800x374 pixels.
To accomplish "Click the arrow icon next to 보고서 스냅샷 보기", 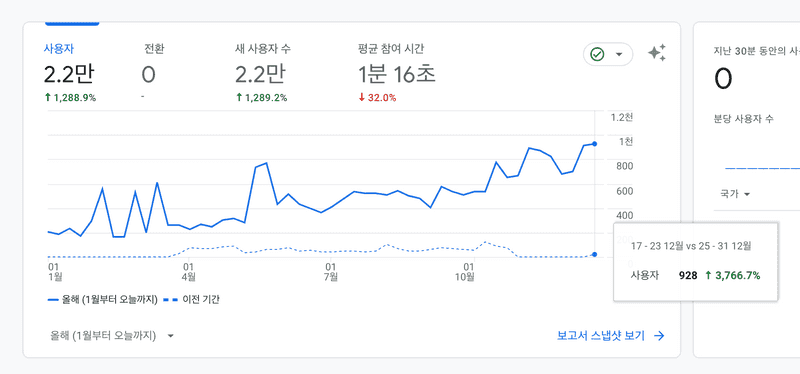I will click(659, 336).
